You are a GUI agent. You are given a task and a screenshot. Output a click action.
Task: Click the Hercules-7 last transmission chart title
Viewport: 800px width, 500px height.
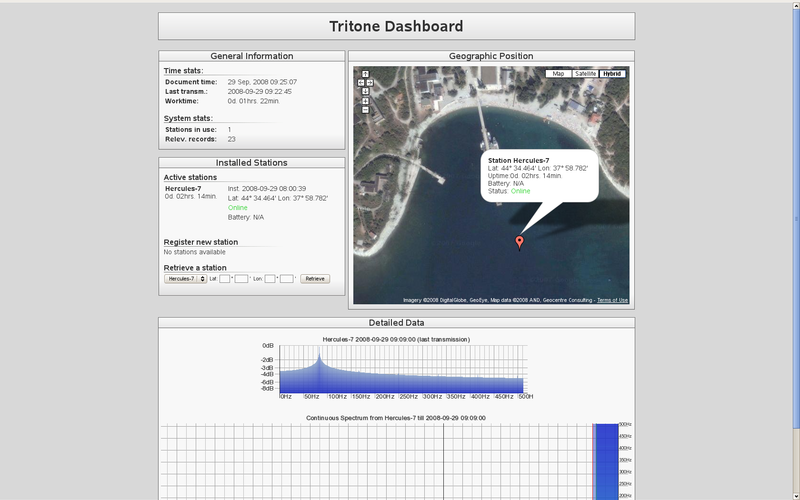pyautogui.click(x=396, y=339)
